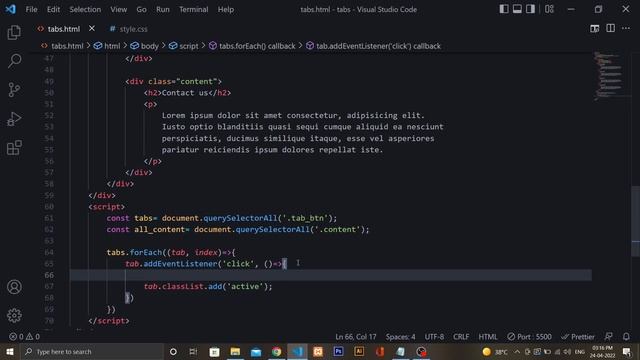This screenshot has height=360, width=640.
Task: Open the Explorer view in activity bar
Action: coord(14,32)
